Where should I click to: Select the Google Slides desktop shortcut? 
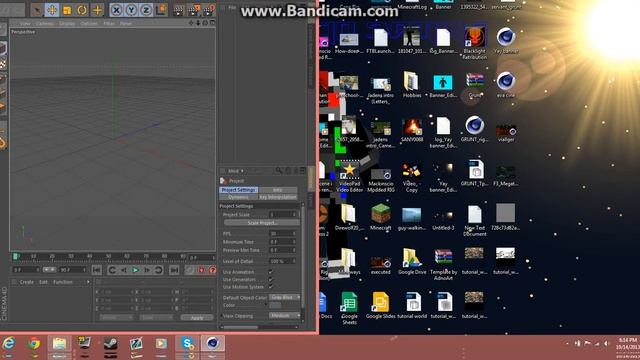(x=380, y=305)
